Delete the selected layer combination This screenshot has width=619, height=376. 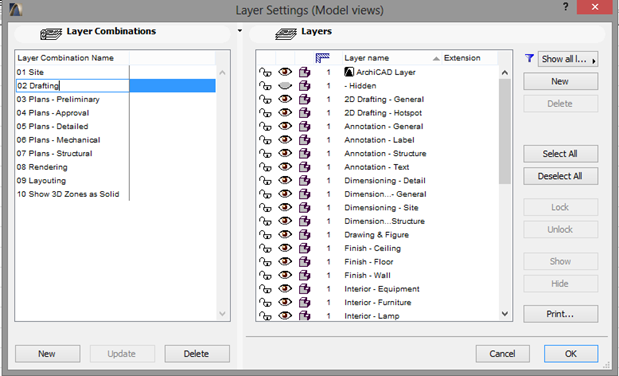pyautogui.click(x=197, y=354)
